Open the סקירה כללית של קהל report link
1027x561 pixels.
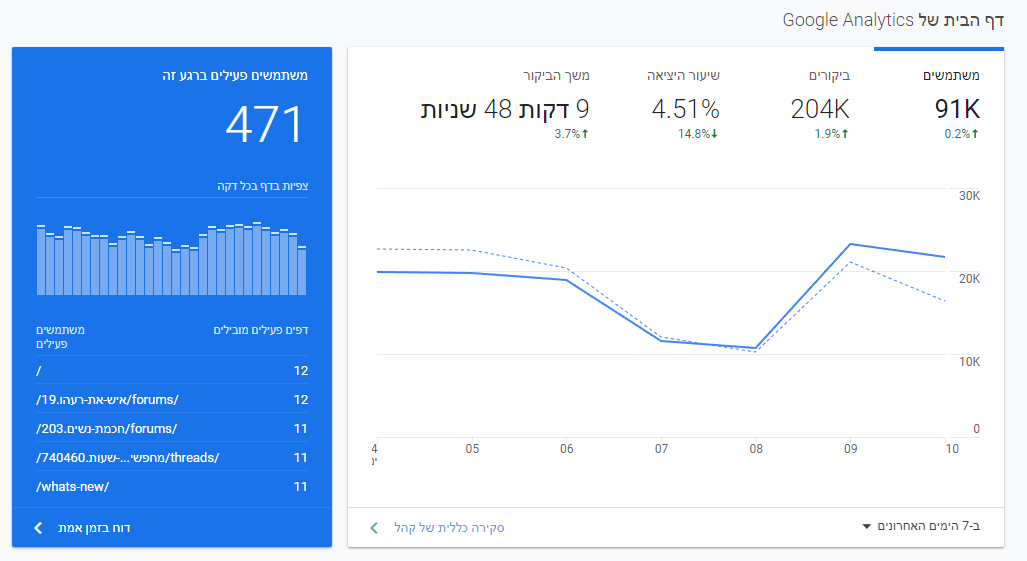click(x=449, y=528)
